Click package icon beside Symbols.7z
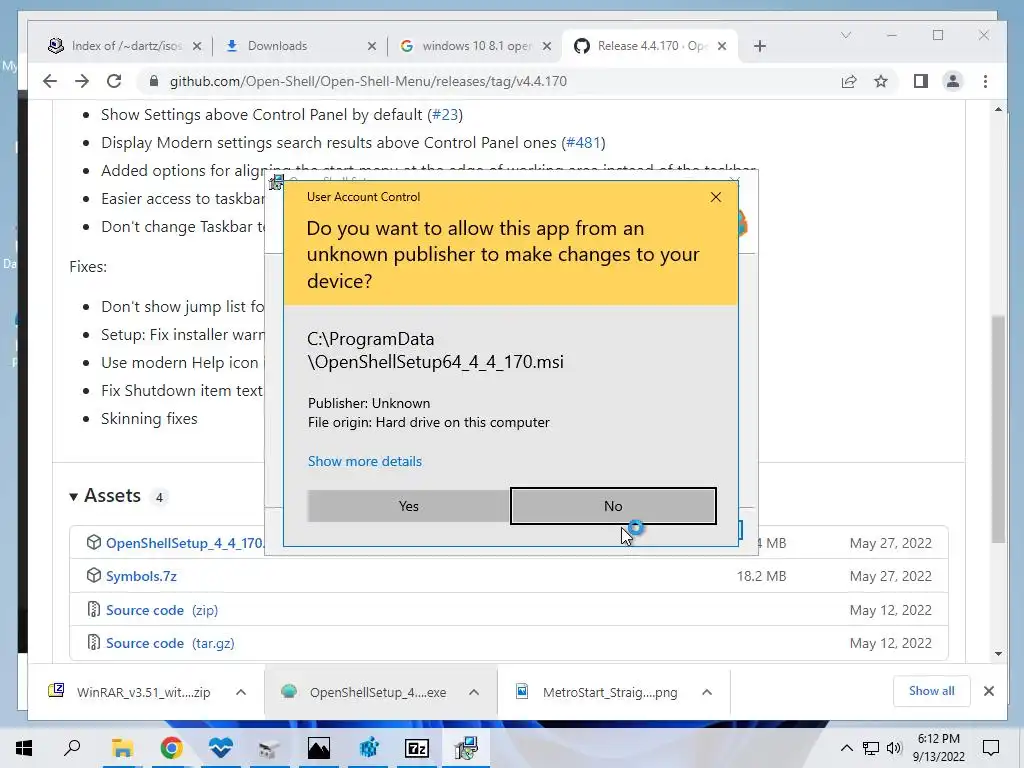This screenshot has height=768, width=1024. tap(93, 575)
